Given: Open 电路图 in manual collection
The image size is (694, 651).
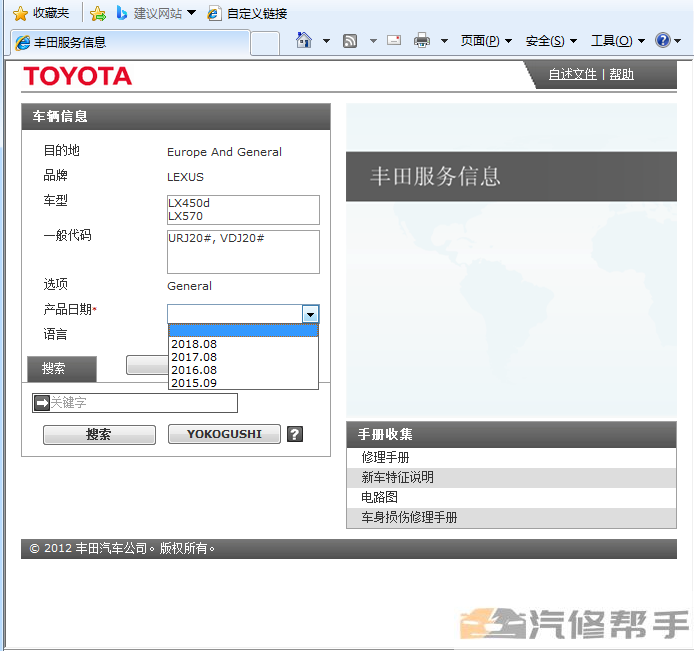Looking at the screenshot, I should (511, 497).
